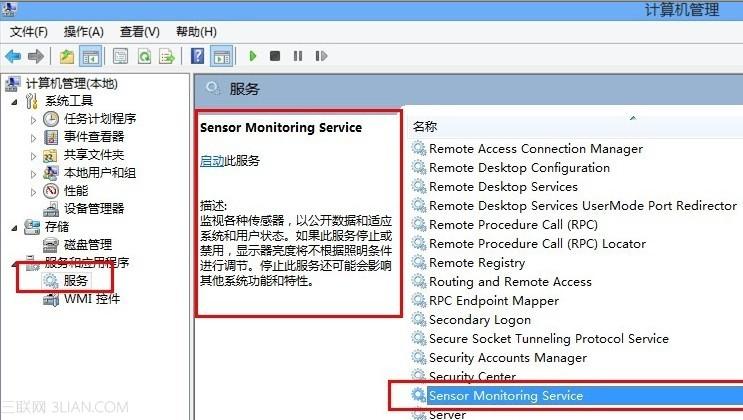Collapse the 存储 tree node
This screenshot has height=420, width=743.
14,228
